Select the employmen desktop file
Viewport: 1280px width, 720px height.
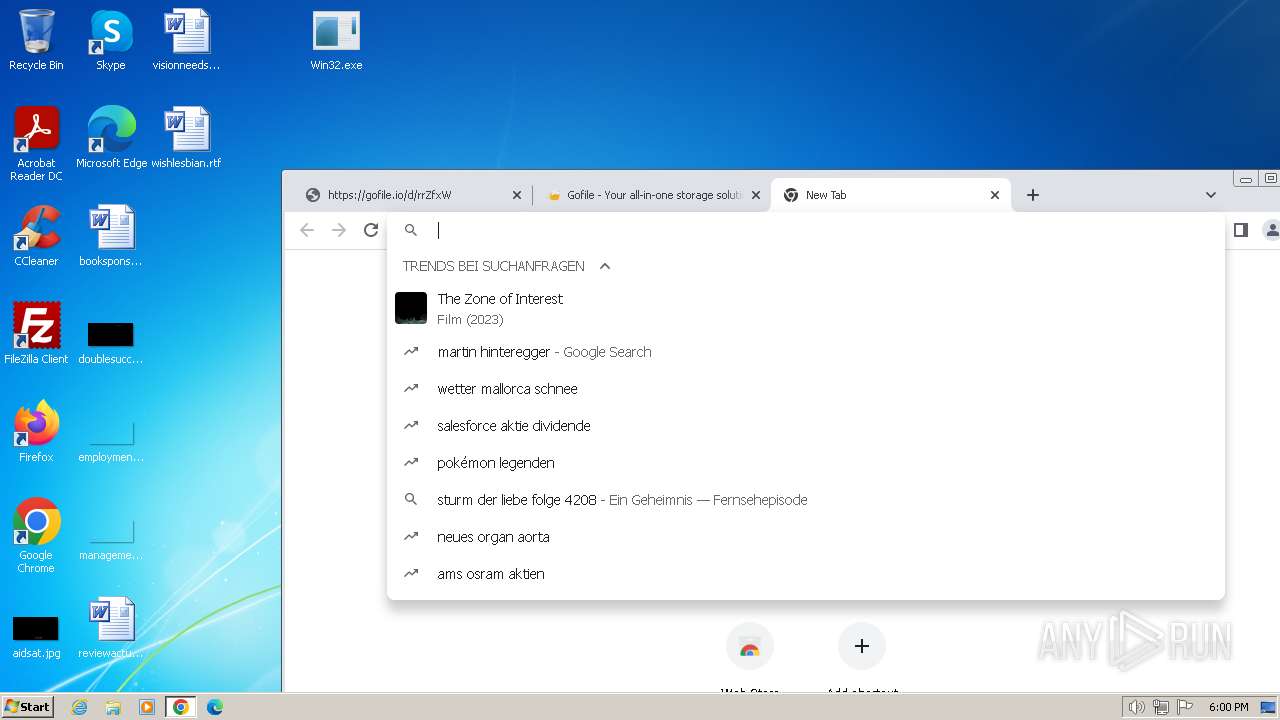110,440
